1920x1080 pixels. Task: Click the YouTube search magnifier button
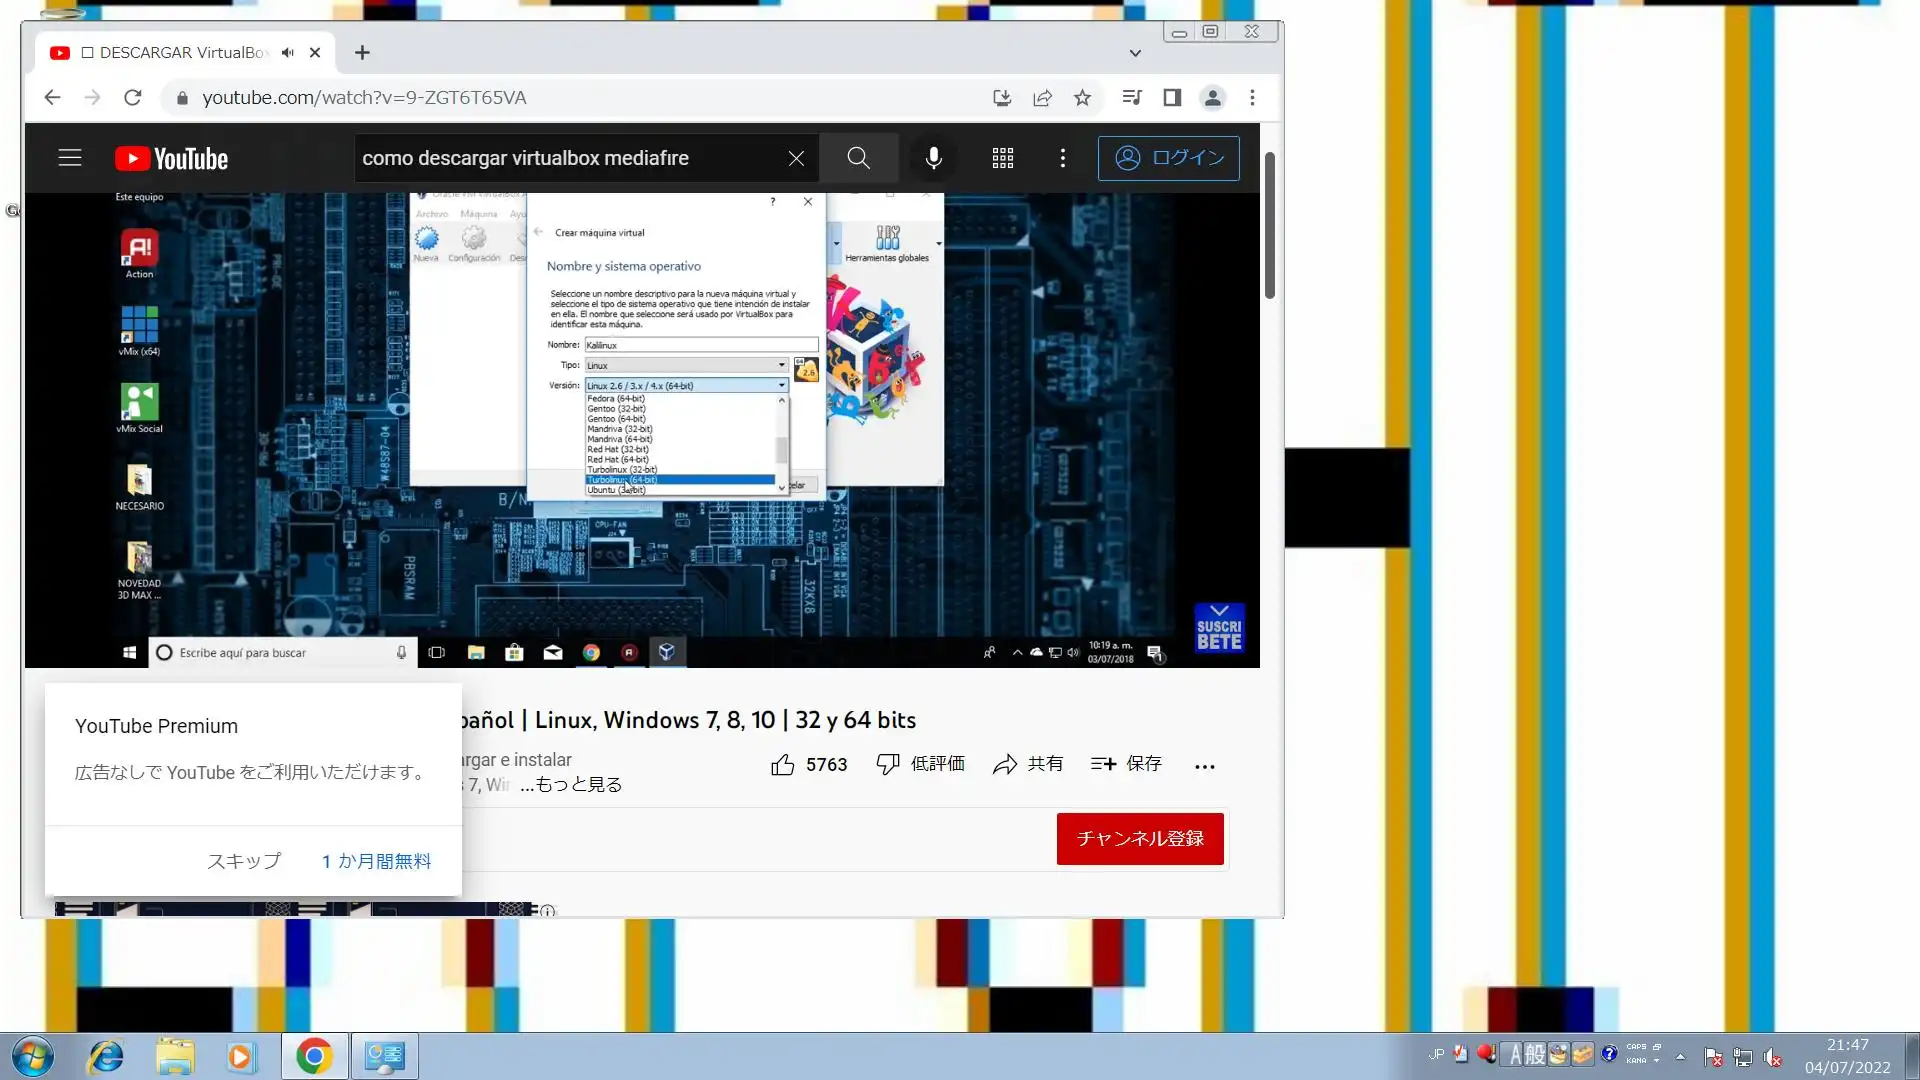tap(858, 158)
